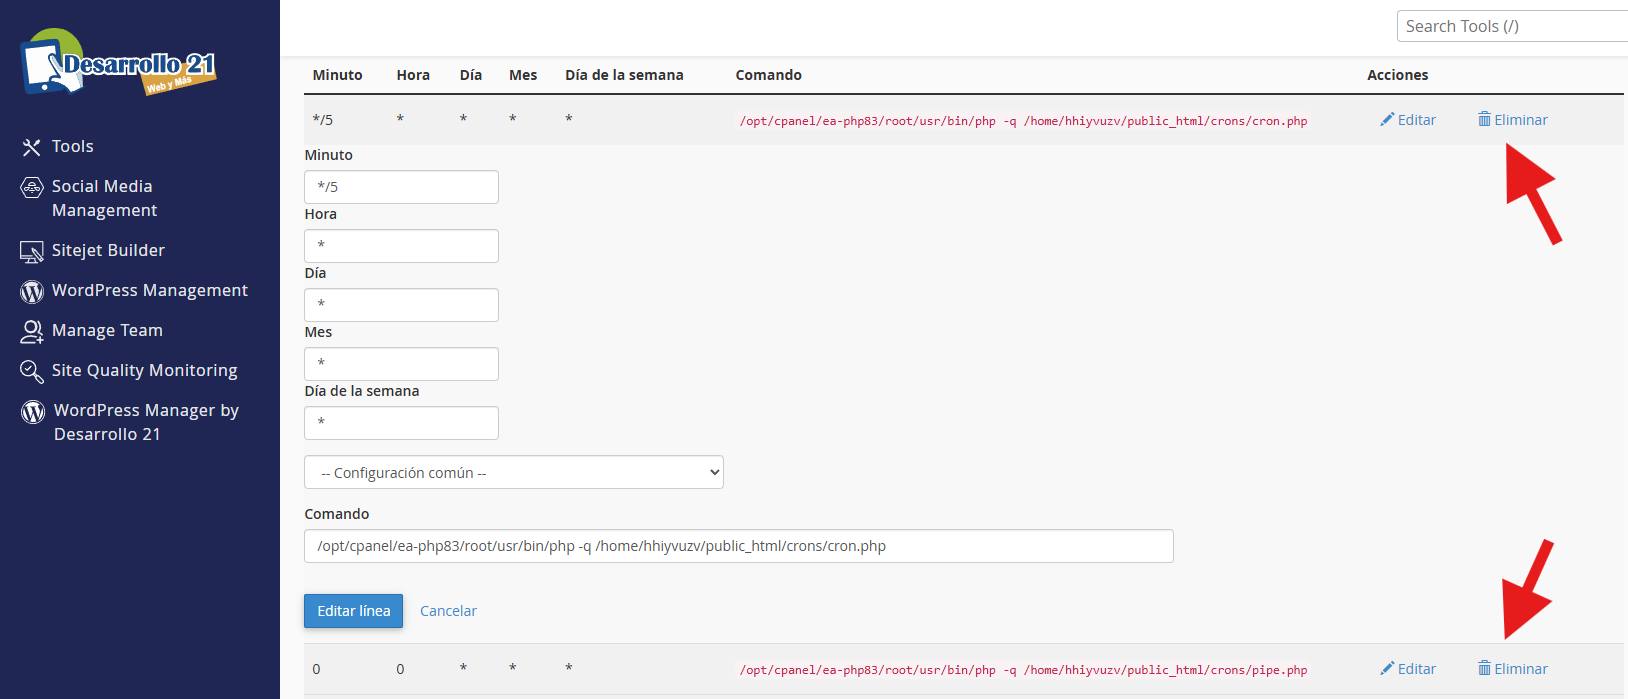Select the Hora input box
This screenshot has height=699, width=1628.
(401, 246)
